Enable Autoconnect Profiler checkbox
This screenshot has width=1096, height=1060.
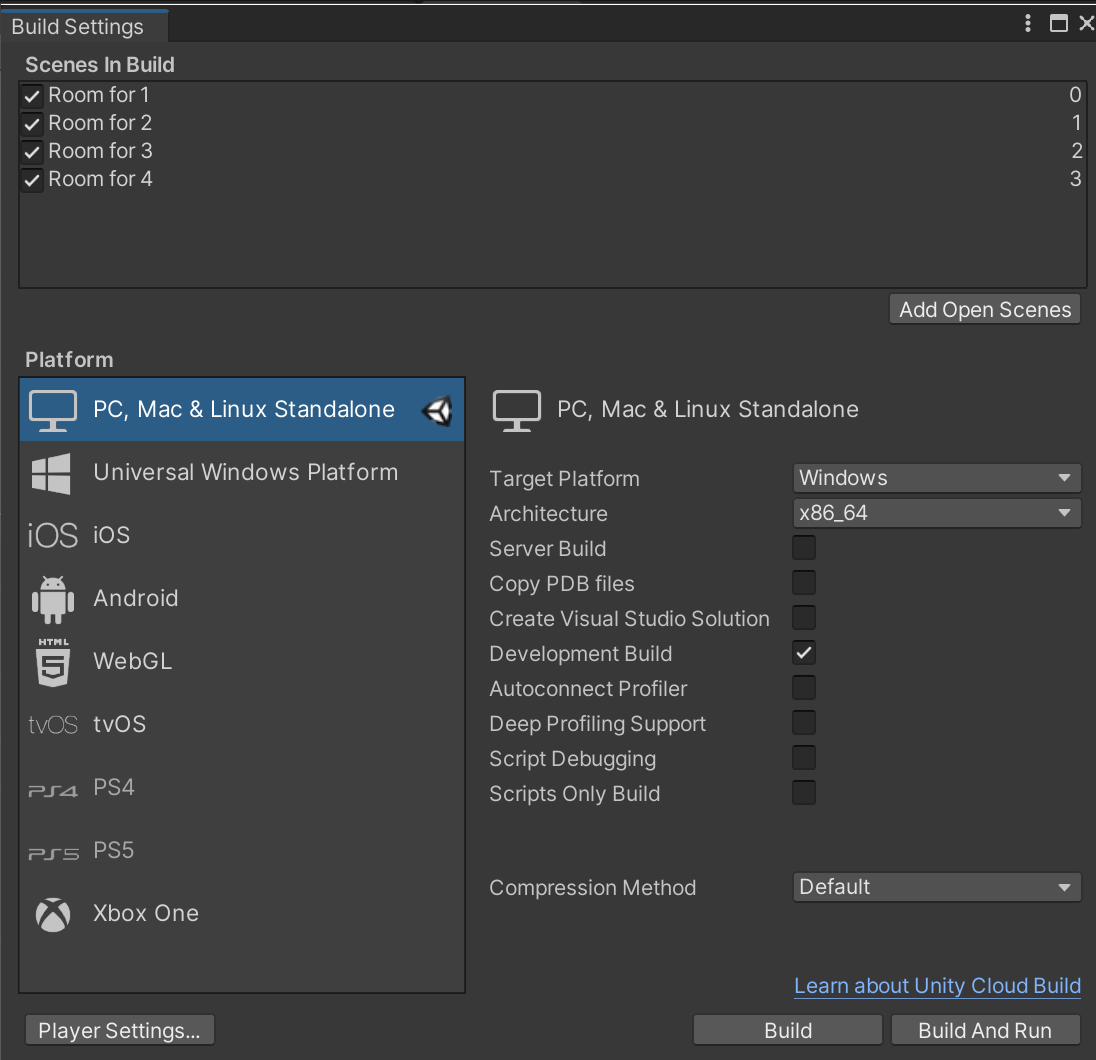pyautogui.click(x=804, y=687)
